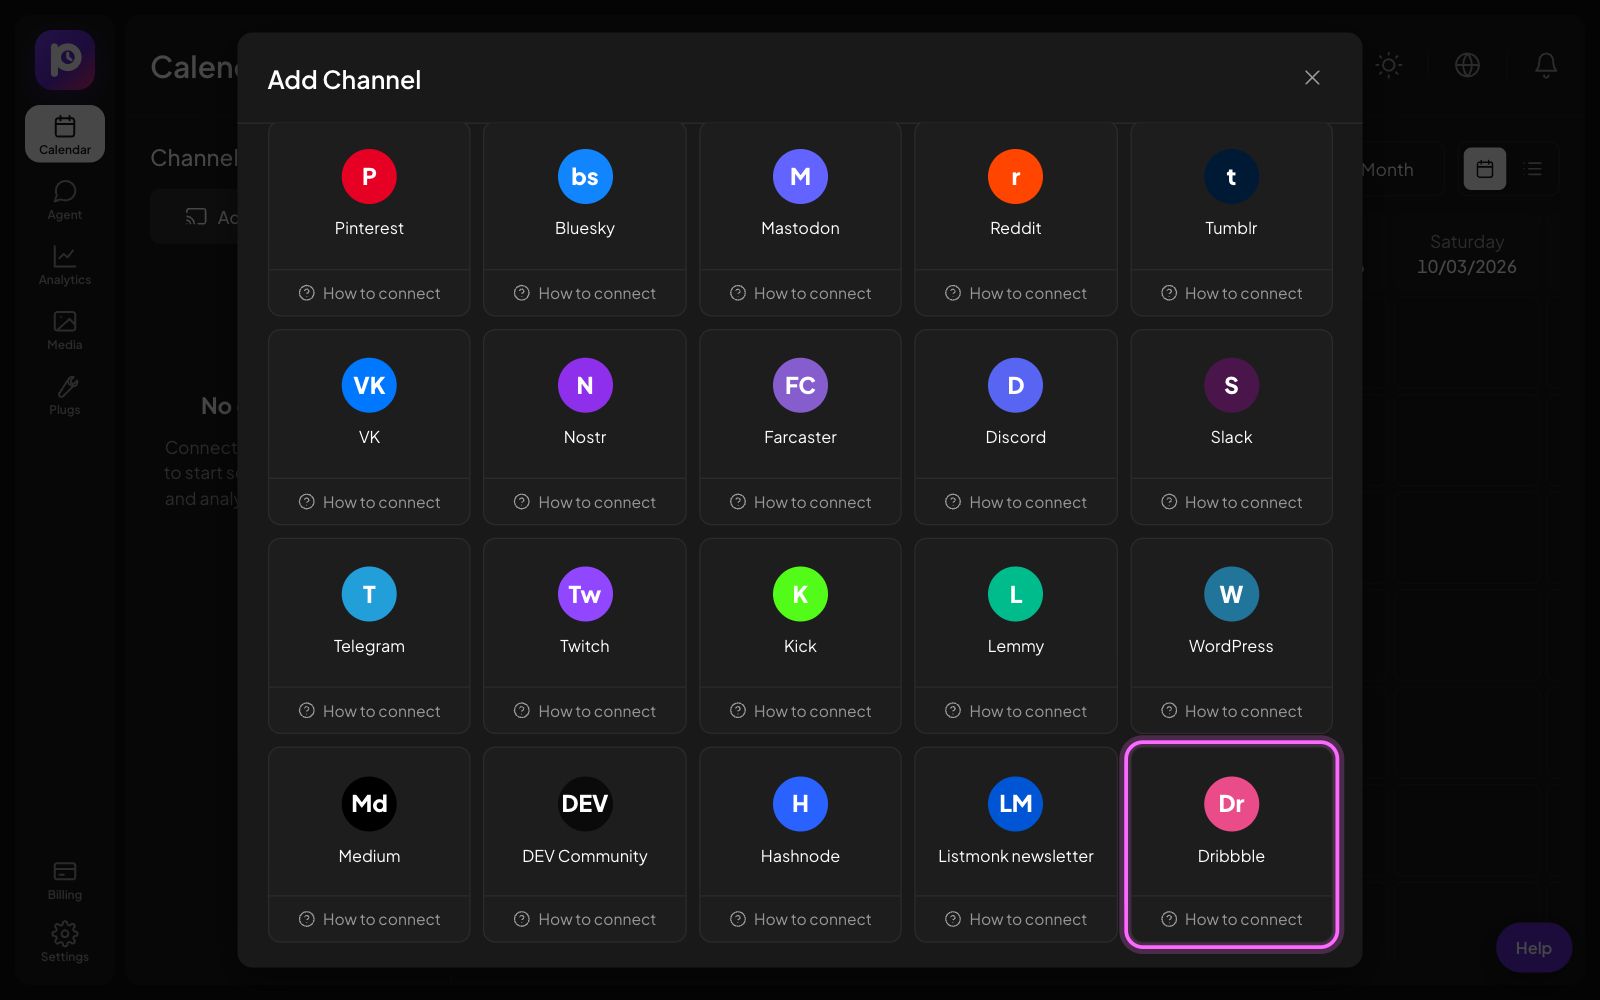This screenshot has width=1600, height=1000.
Task: Open How to connect for Dribbble
Action: tap(1231, 919)
